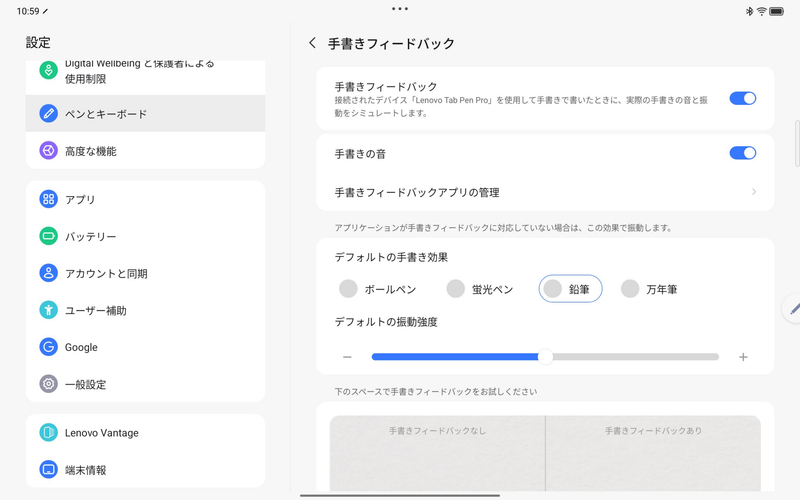The width and height of the screenshot is (800, 500).
Task: Go to 高度な機能 settings
Action: [x=145, y=151]
